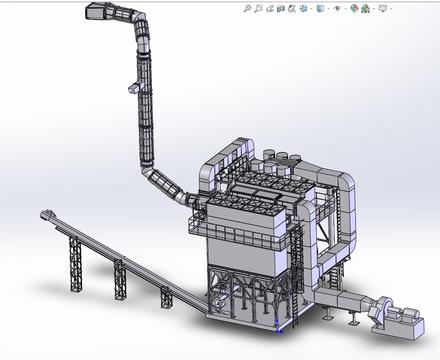
Task: Select the Zoom to Area tool
Action: (x=258, y=9)
